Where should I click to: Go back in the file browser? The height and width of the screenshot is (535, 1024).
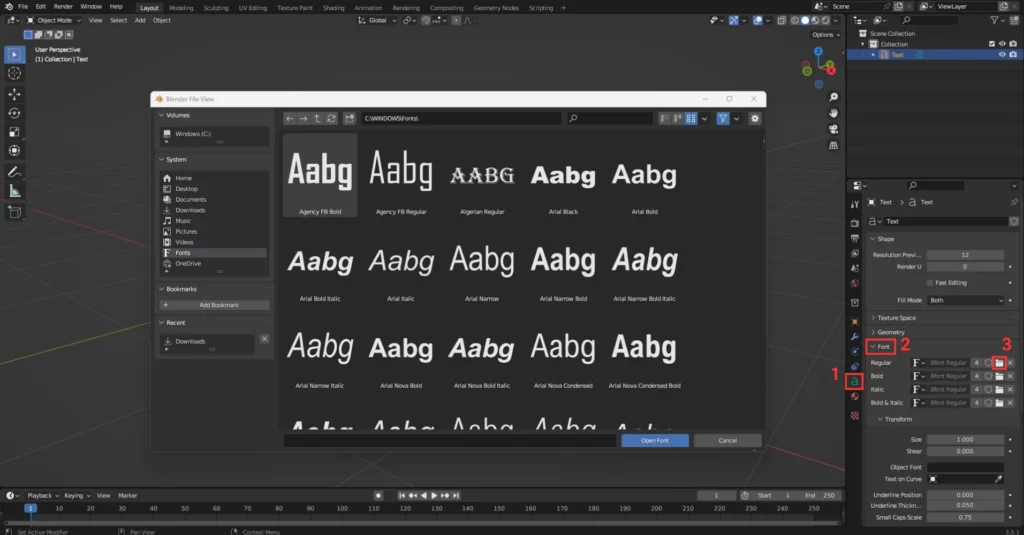pyautogui.click(x=289, y=118)
